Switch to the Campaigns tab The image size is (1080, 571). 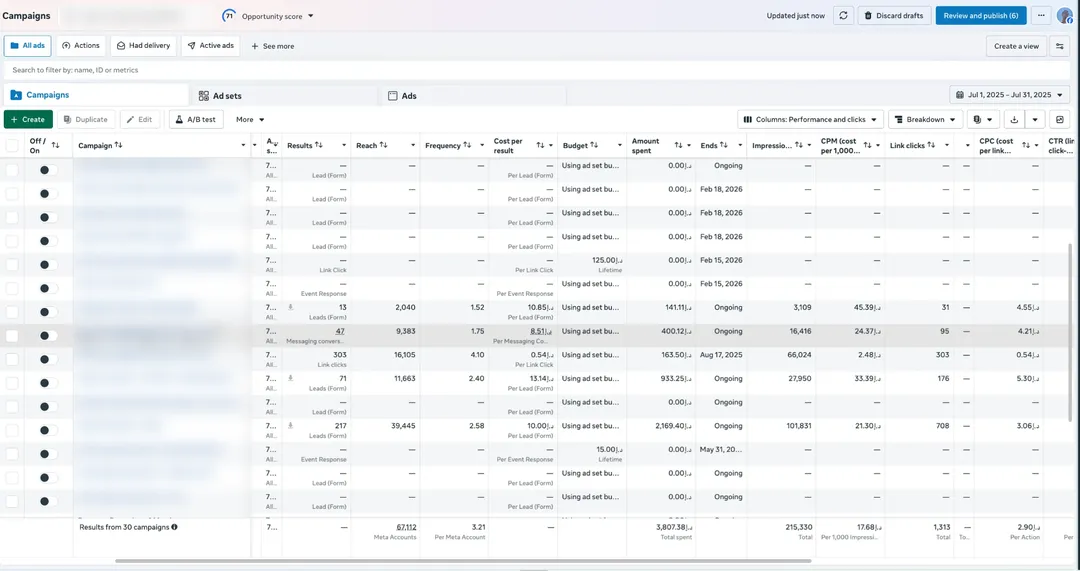click(96, 95)
